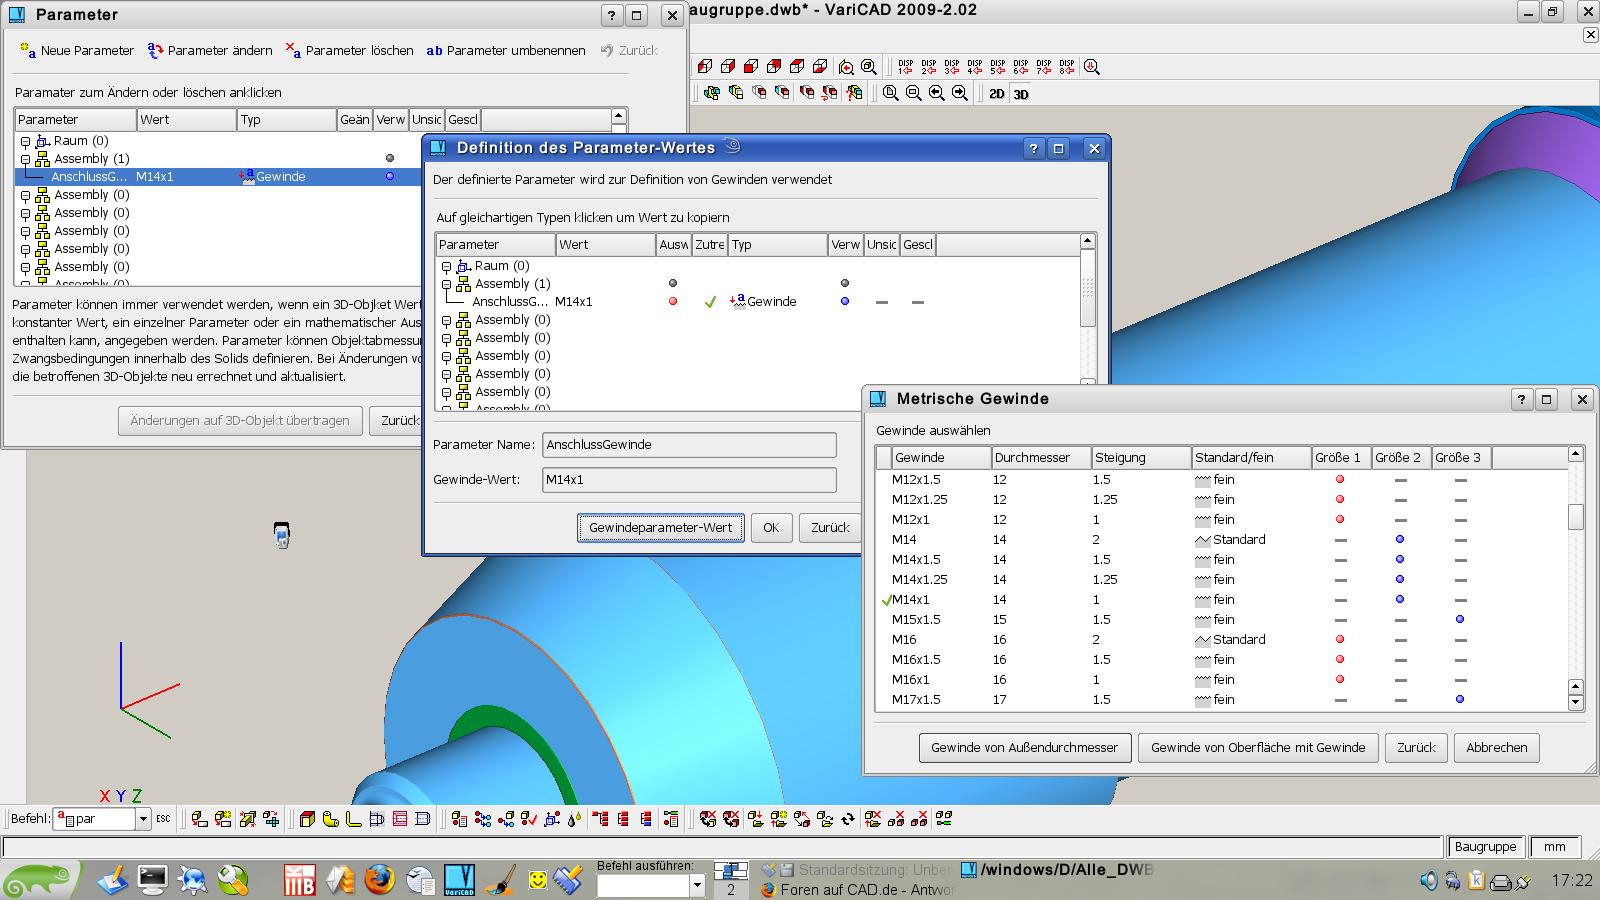Switch to 2D mode

(x=997, y=94)
